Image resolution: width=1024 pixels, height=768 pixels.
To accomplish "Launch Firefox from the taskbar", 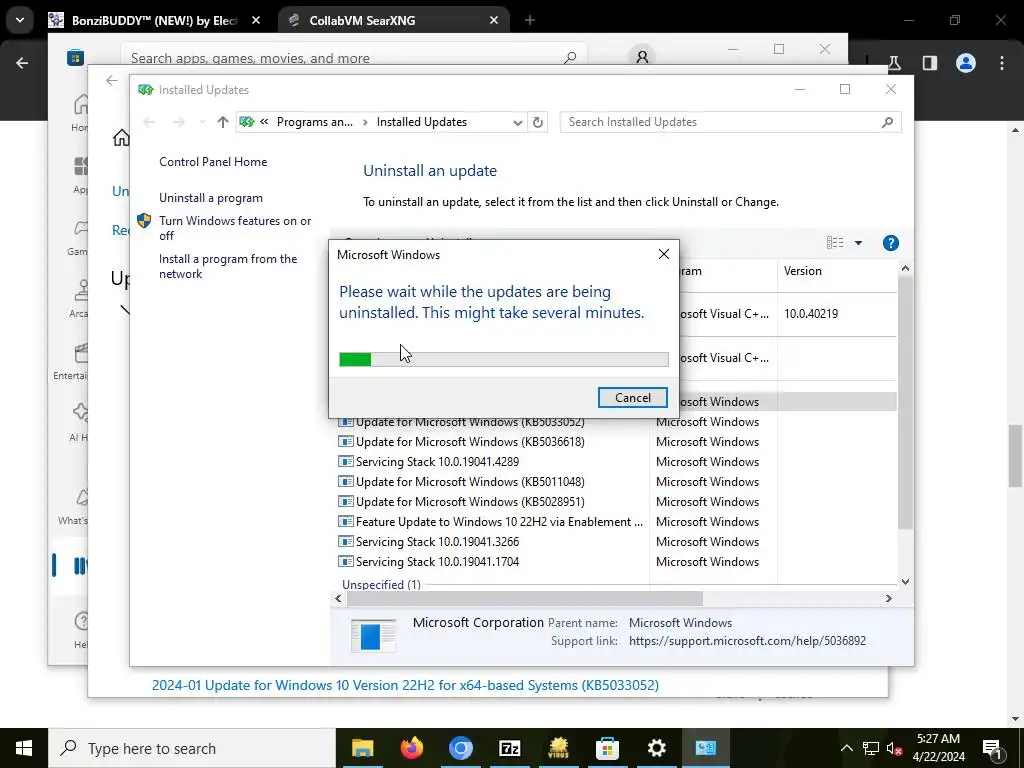I will click(411, 748).
